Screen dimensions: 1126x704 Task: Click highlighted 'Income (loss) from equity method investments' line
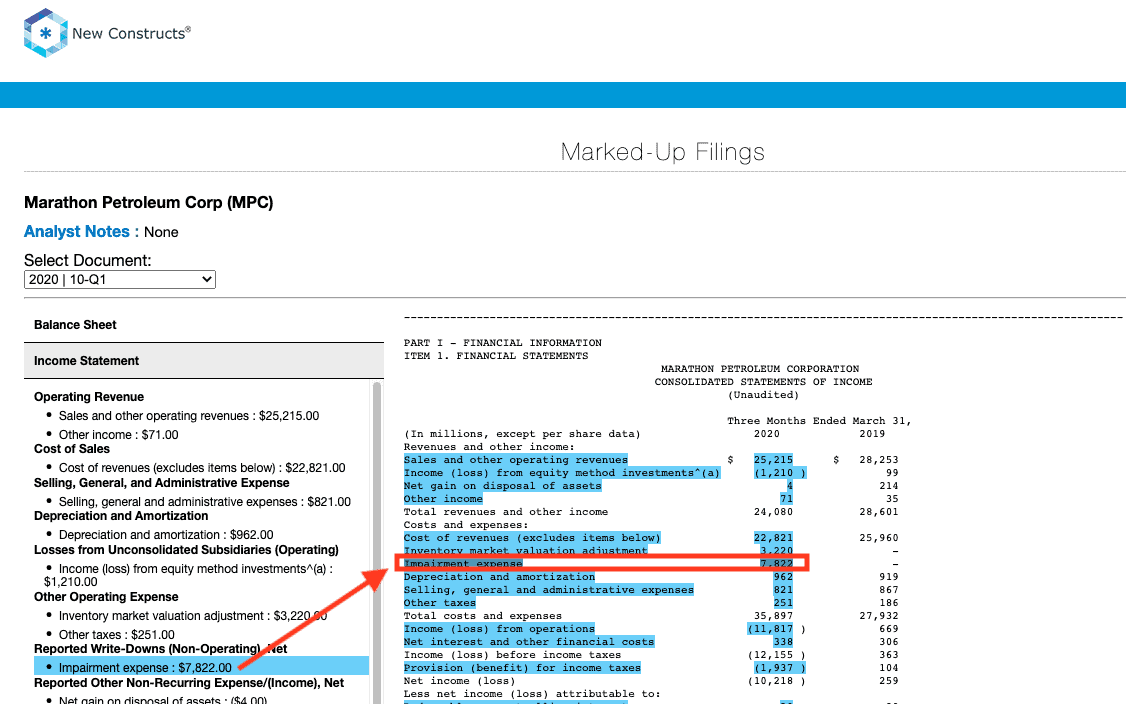click(562, 473)
